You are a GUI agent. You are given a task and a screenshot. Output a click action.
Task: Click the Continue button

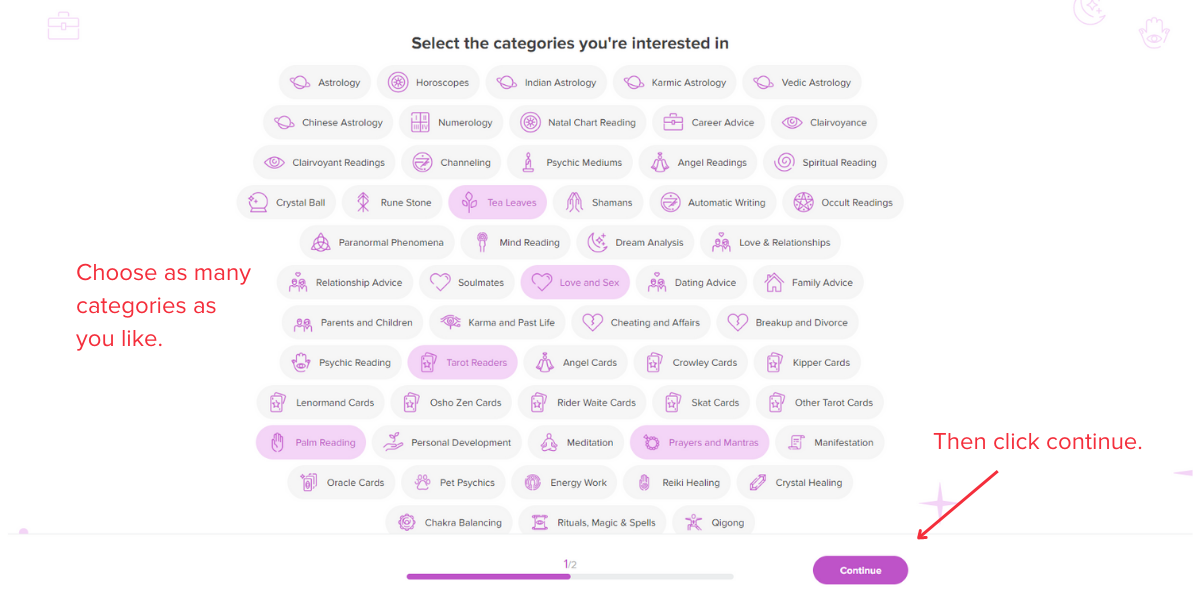[860, 570]
